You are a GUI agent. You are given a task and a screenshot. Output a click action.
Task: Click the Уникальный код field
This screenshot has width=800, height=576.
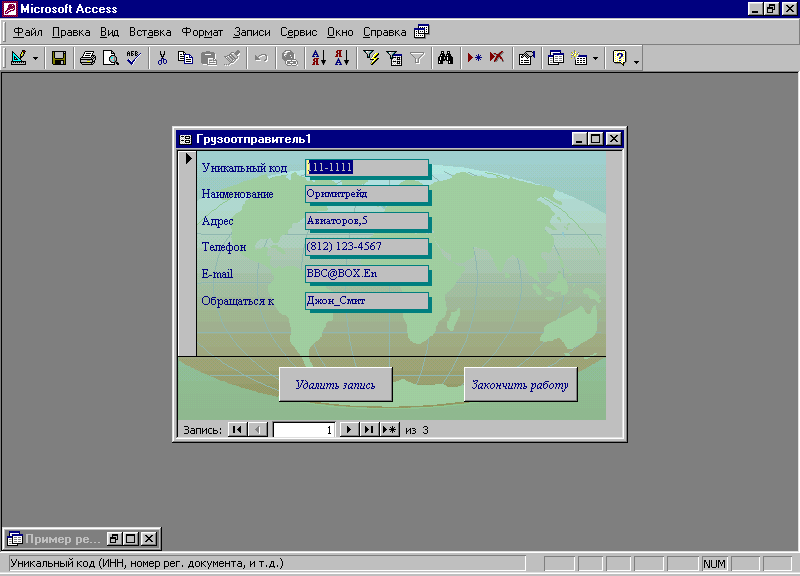(367, 167)
